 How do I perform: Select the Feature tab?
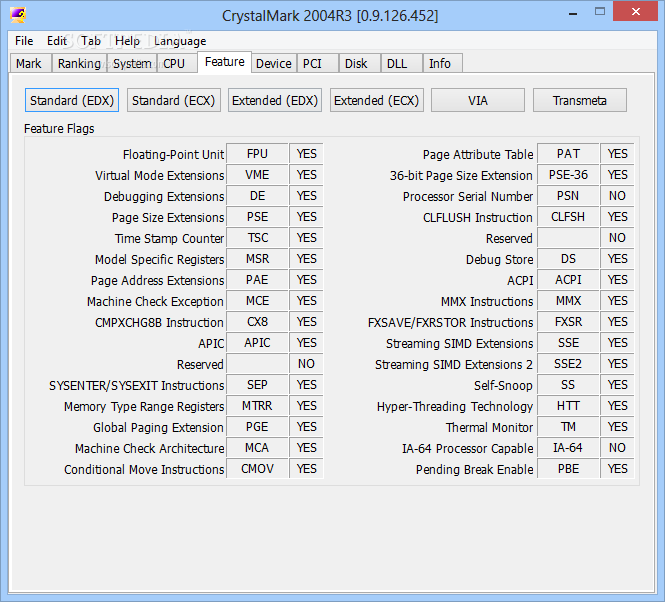click(x=224, y=62)
